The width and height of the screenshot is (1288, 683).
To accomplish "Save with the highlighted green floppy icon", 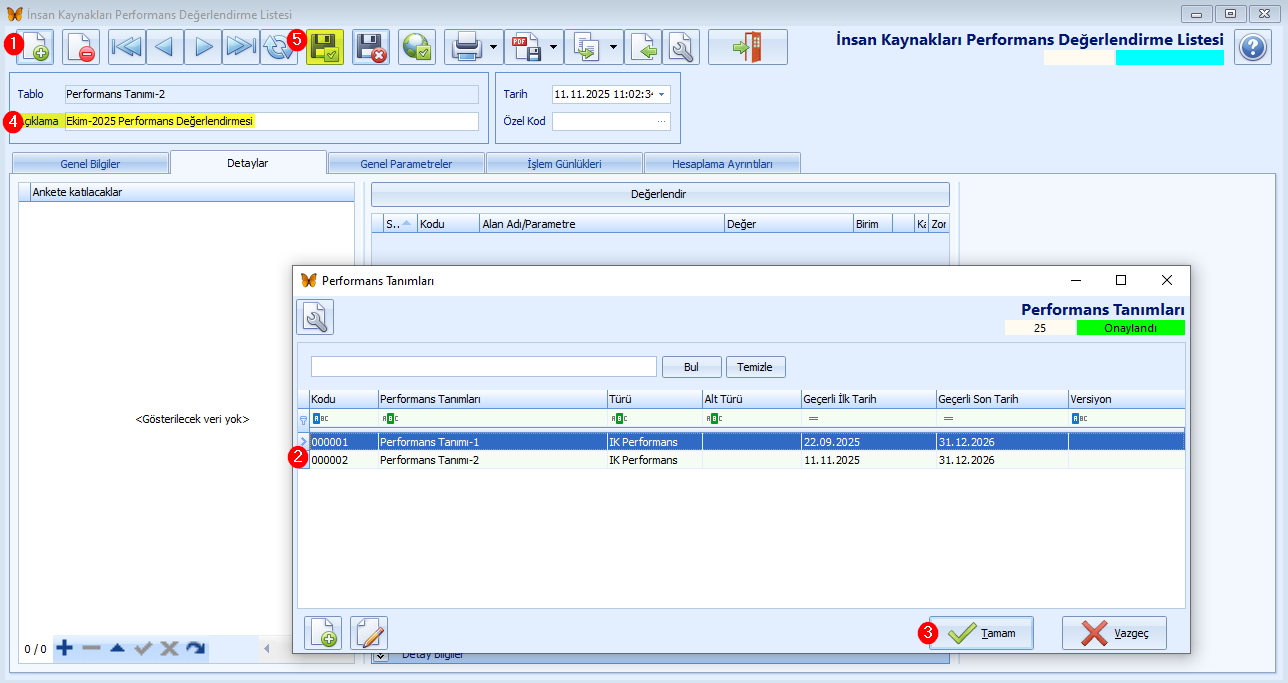I will [x=325, y=47].
